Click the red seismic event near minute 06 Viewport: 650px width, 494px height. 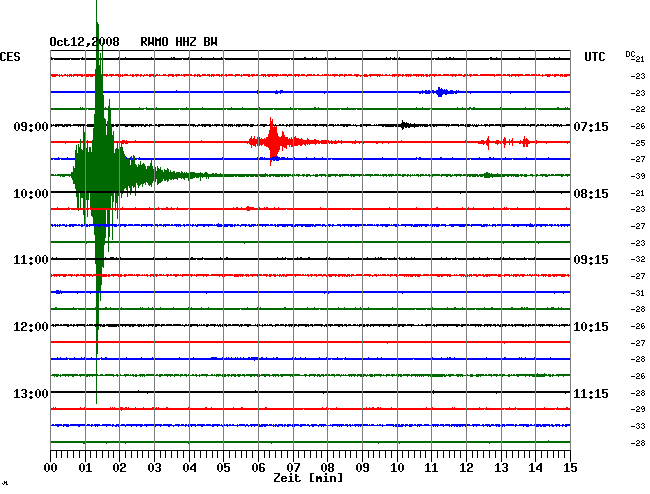coord(272,142)
